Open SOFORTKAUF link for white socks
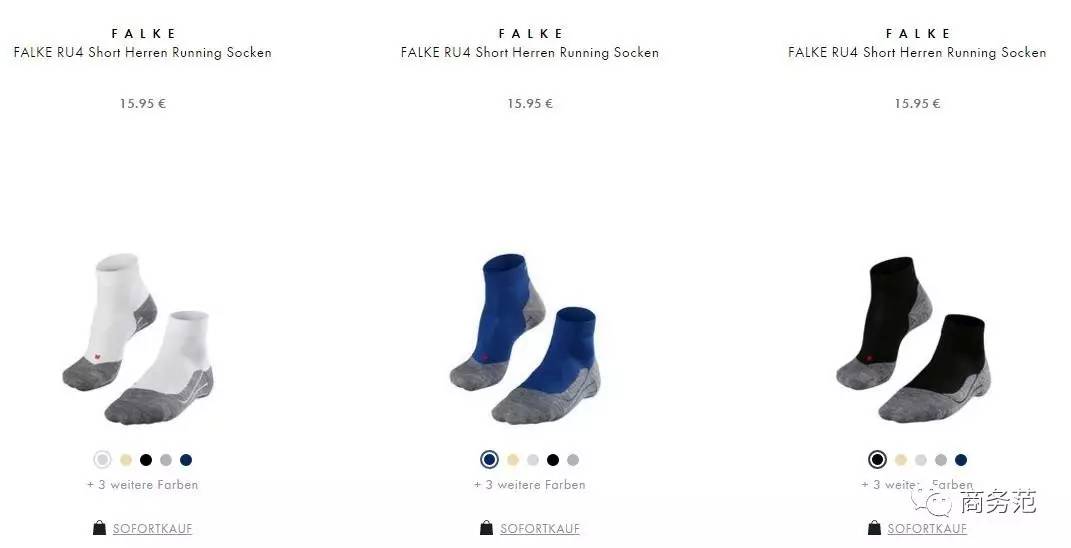 coord(152,528)
